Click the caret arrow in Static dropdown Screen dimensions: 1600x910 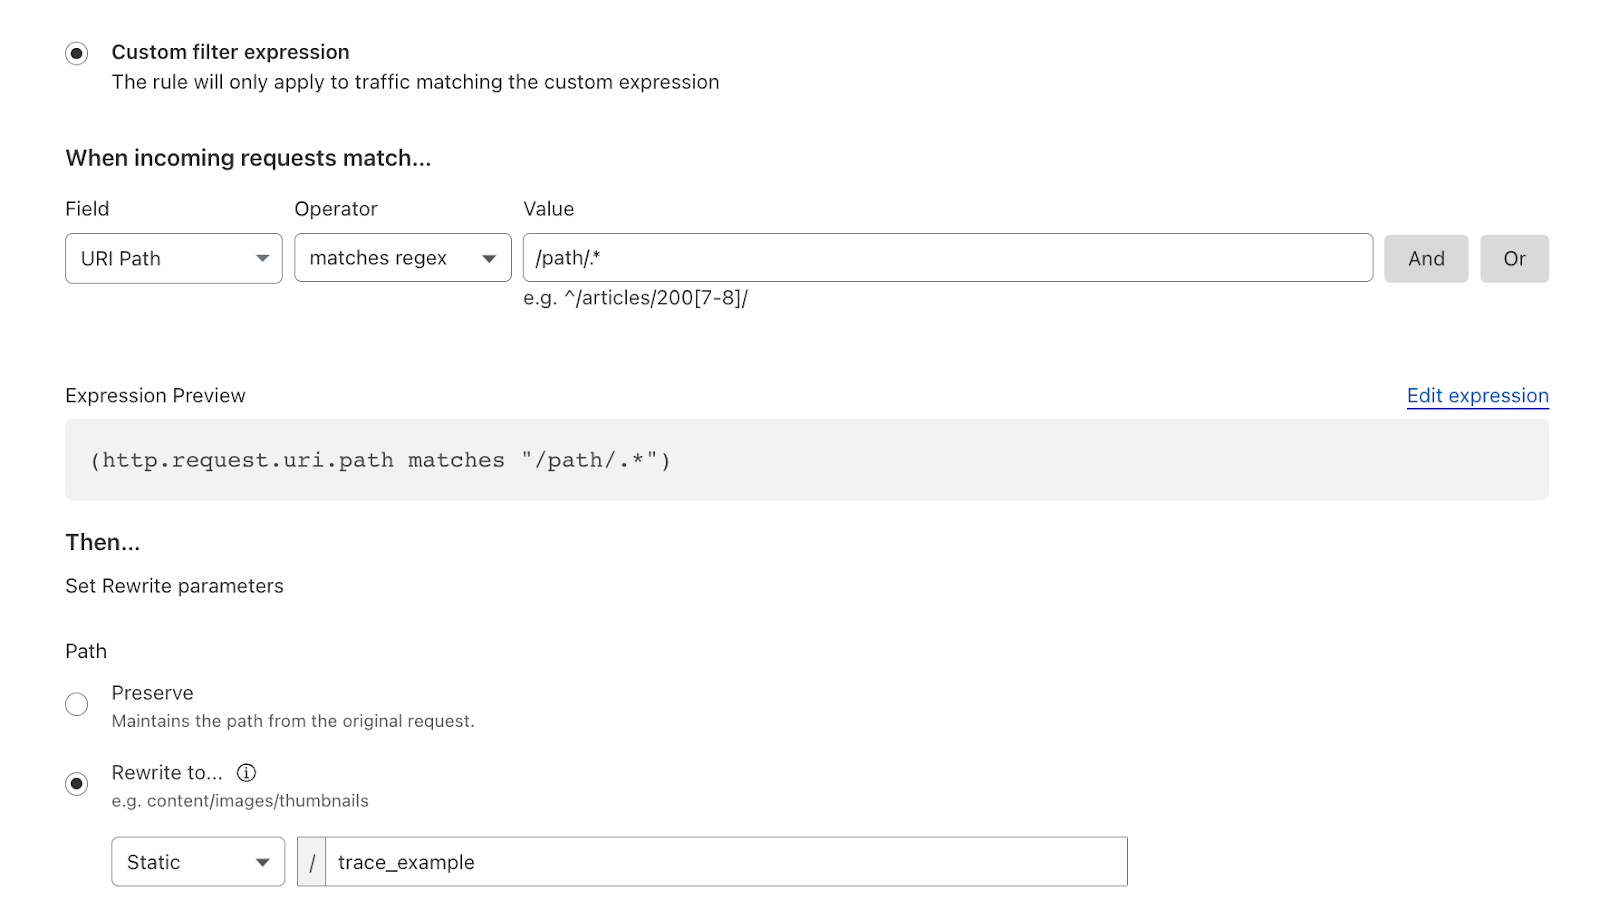tap(262, 863)
